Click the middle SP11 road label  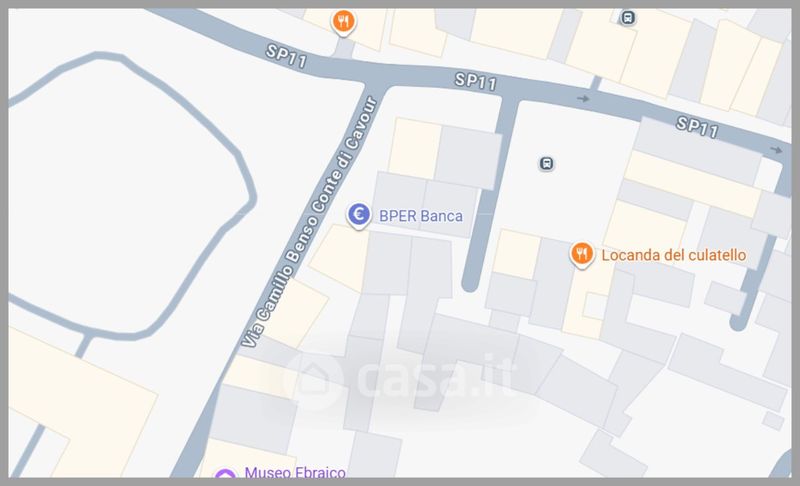click(476, 82)
